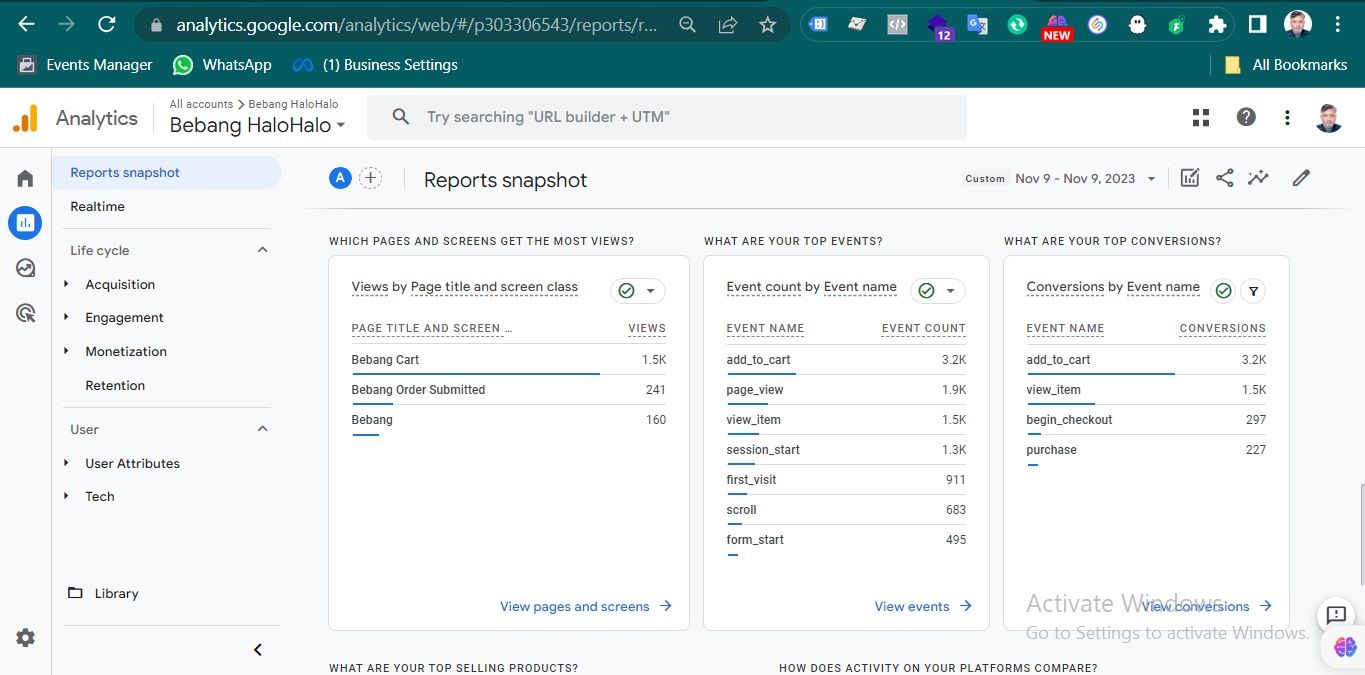This screenshot has width=1365, height=675.
Task: Click the All Users 'A' segment badge
Action: (340, 178)
